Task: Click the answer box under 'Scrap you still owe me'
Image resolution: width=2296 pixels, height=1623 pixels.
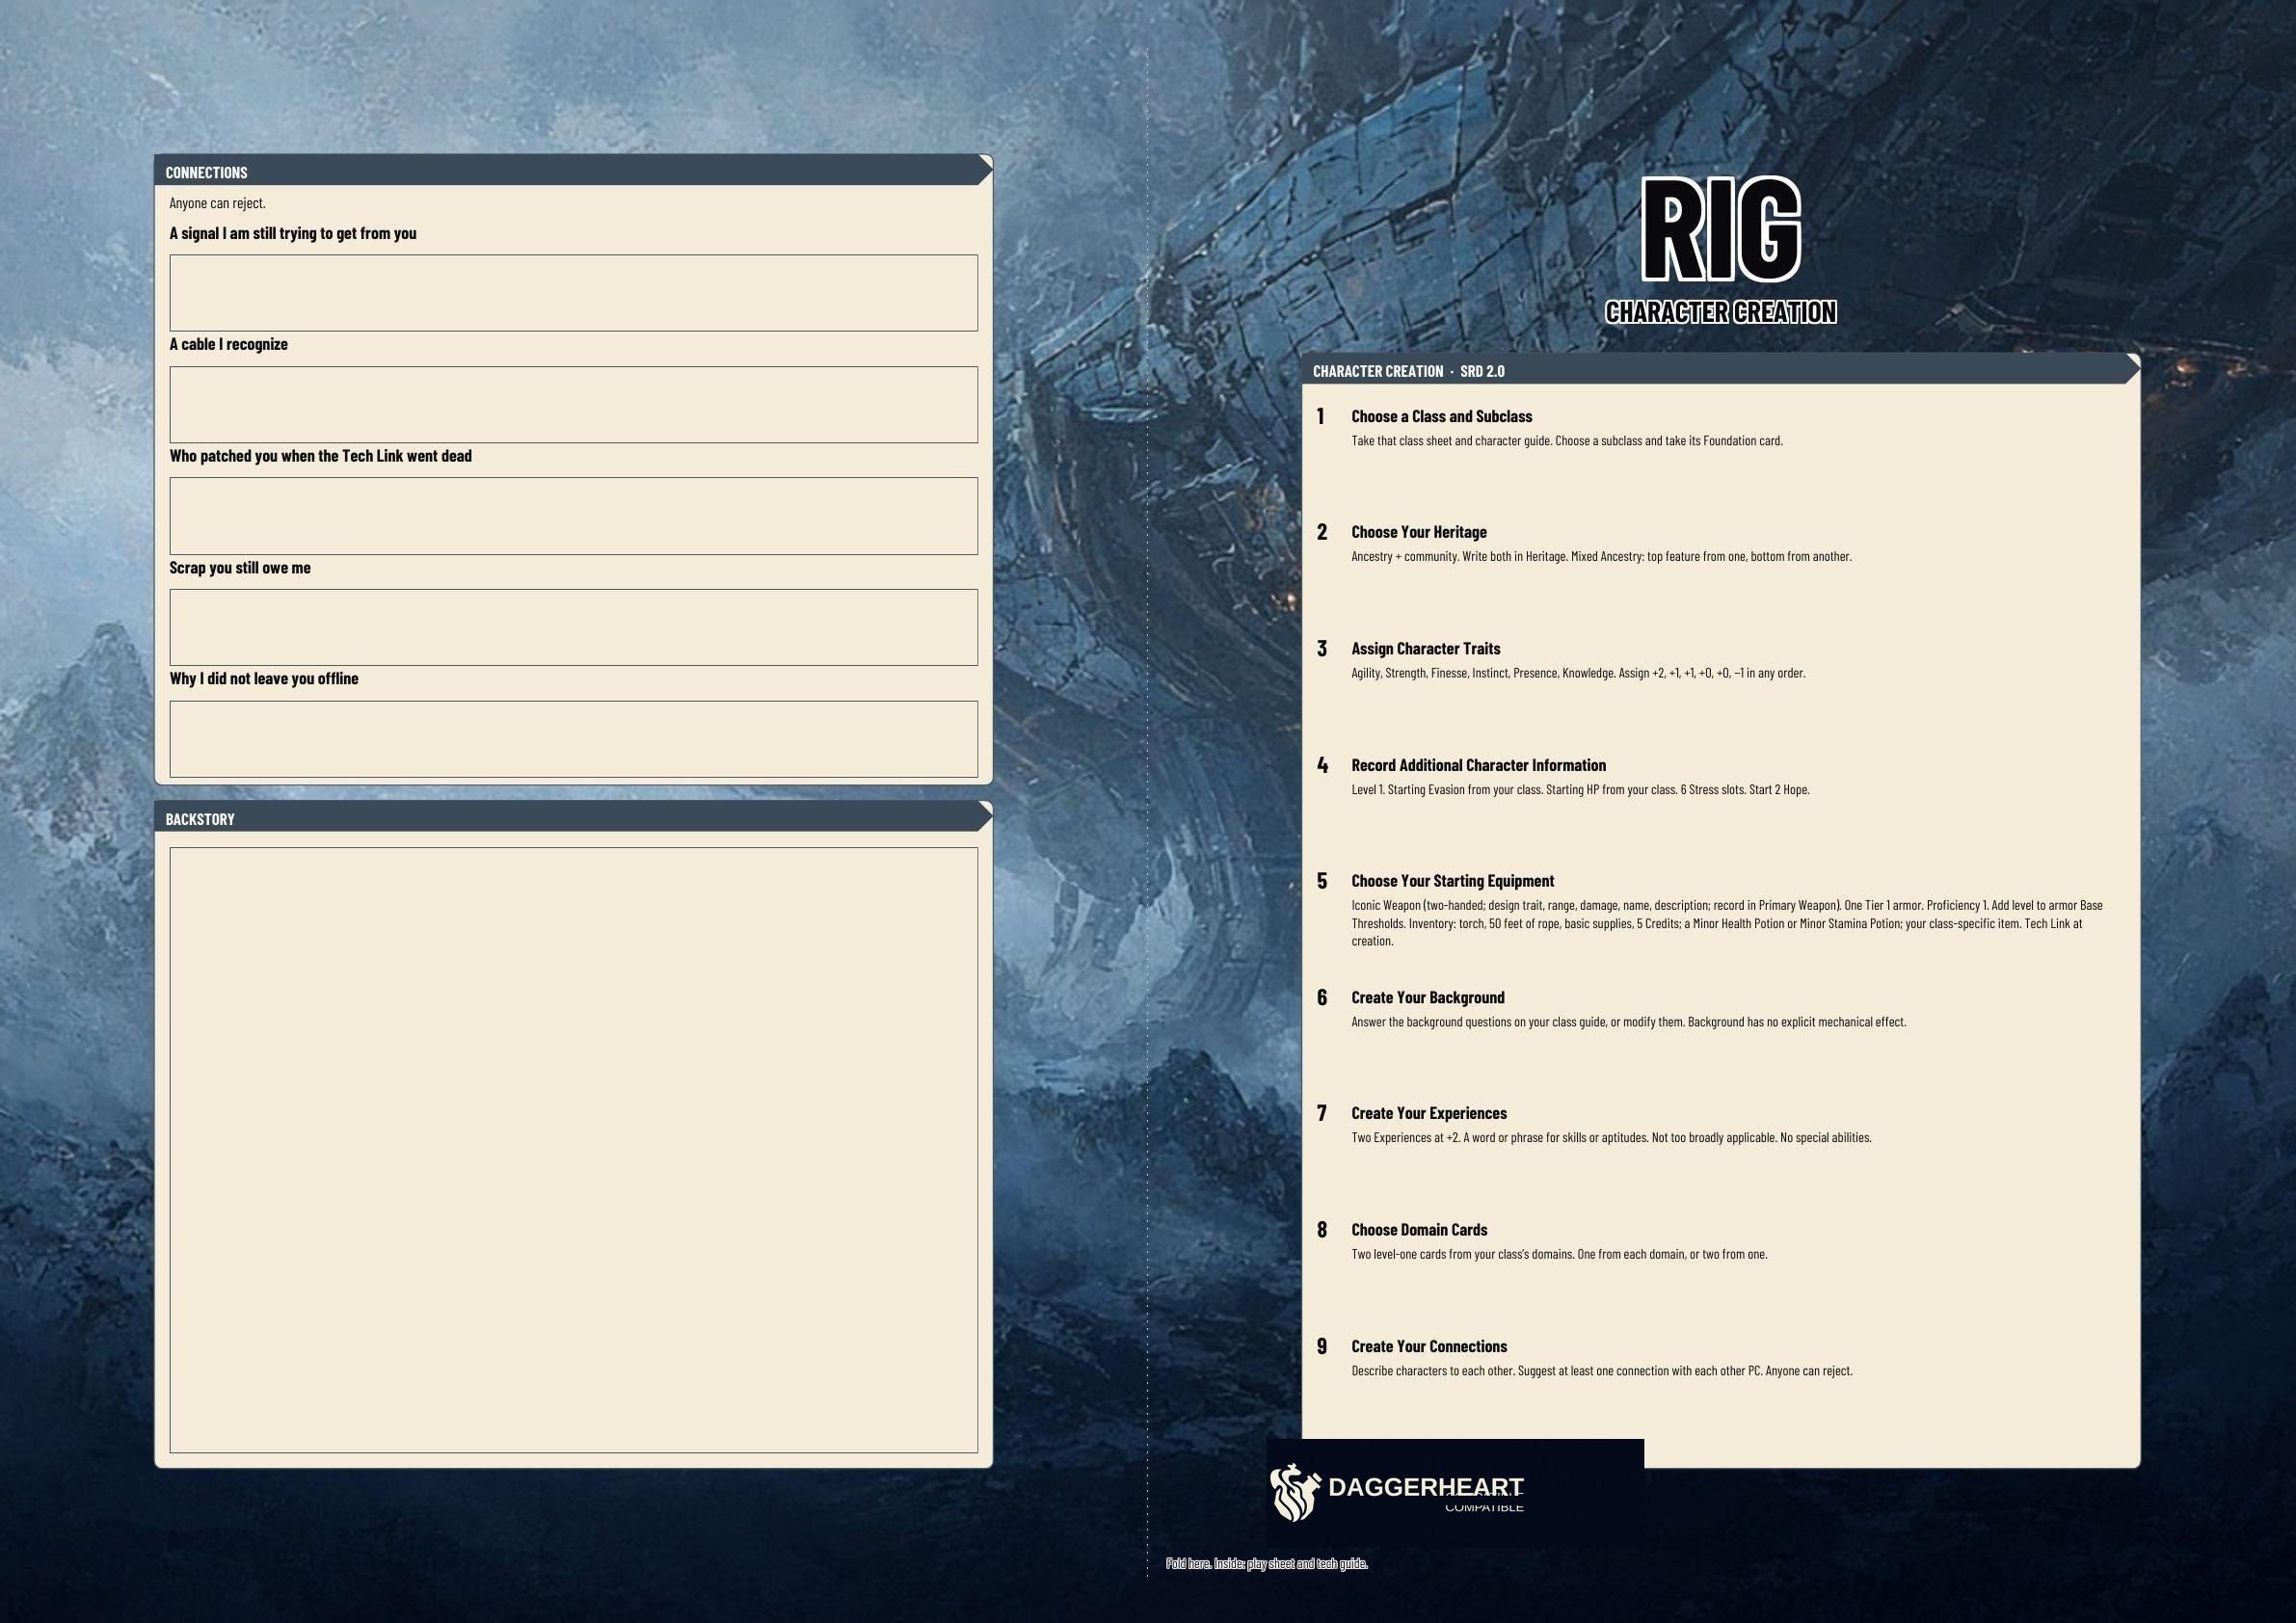Action: point(573,627)
